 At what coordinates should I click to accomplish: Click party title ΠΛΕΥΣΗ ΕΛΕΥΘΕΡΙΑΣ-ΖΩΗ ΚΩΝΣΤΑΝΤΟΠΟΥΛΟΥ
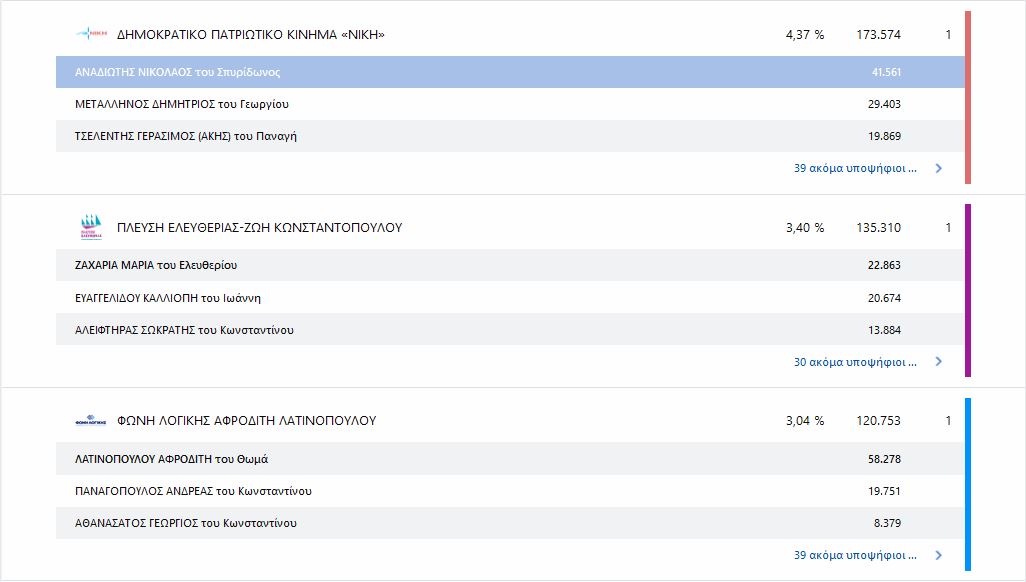pyautogui.click(x=259, y=228)
